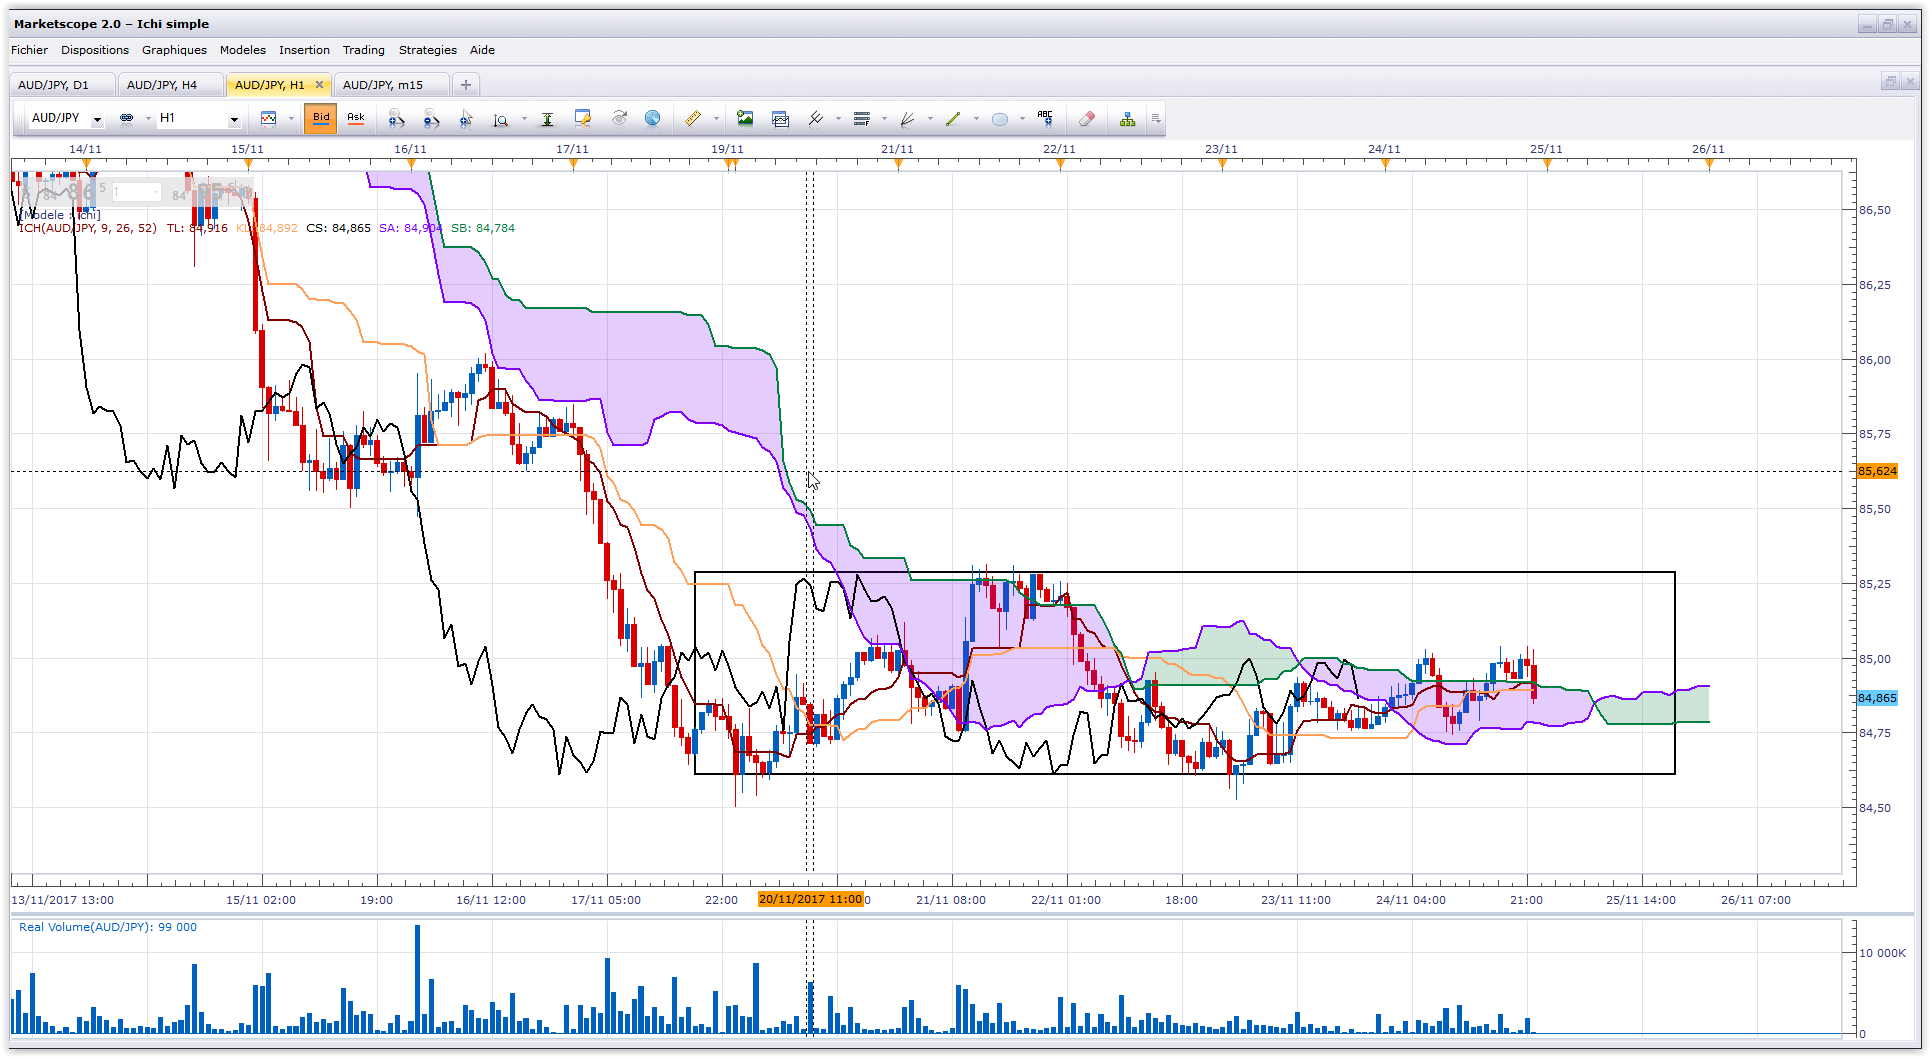Open the chart type selector icon
Screen dimensions: 1930x1057
coord(268,119)
